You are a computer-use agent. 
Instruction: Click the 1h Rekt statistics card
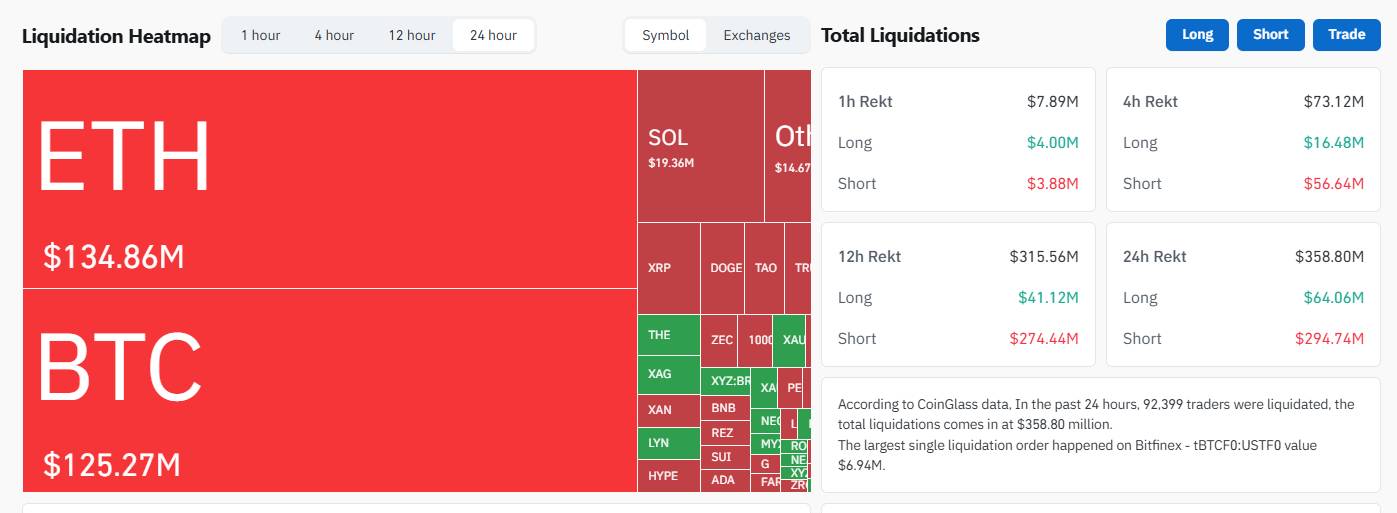point(958,141)
